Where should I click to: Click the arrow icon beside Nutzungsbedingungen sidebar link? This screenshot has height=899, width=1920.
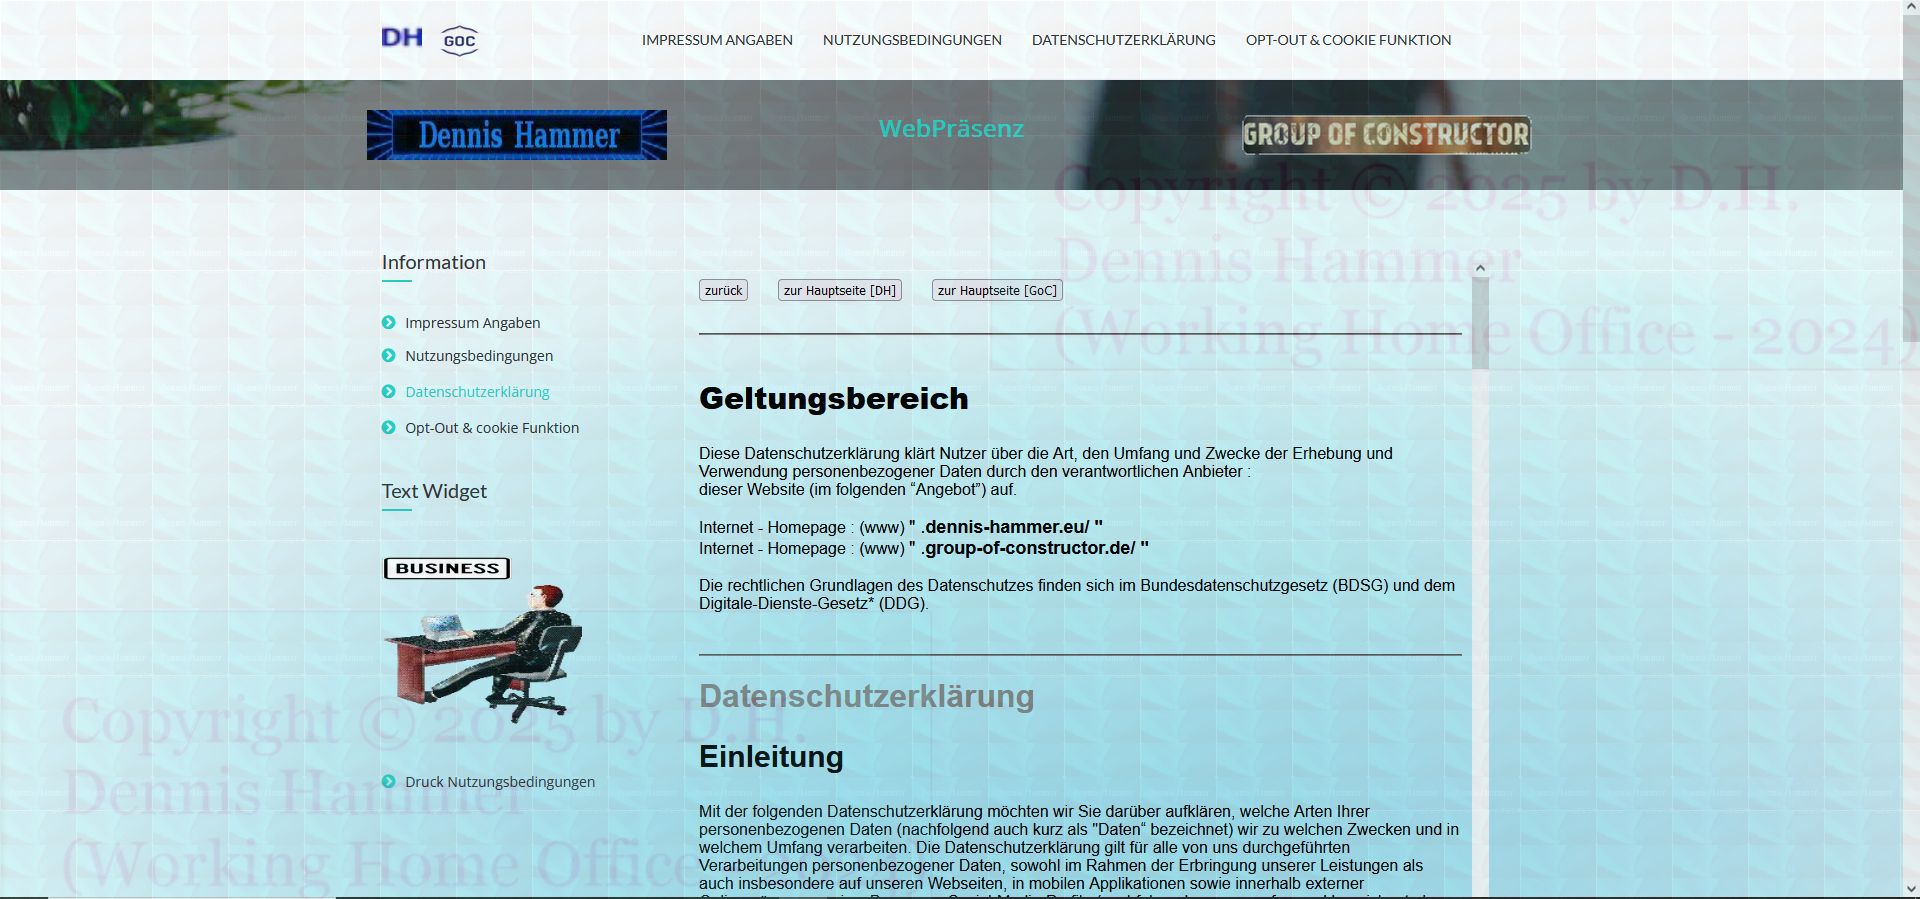tap(389, 355)
